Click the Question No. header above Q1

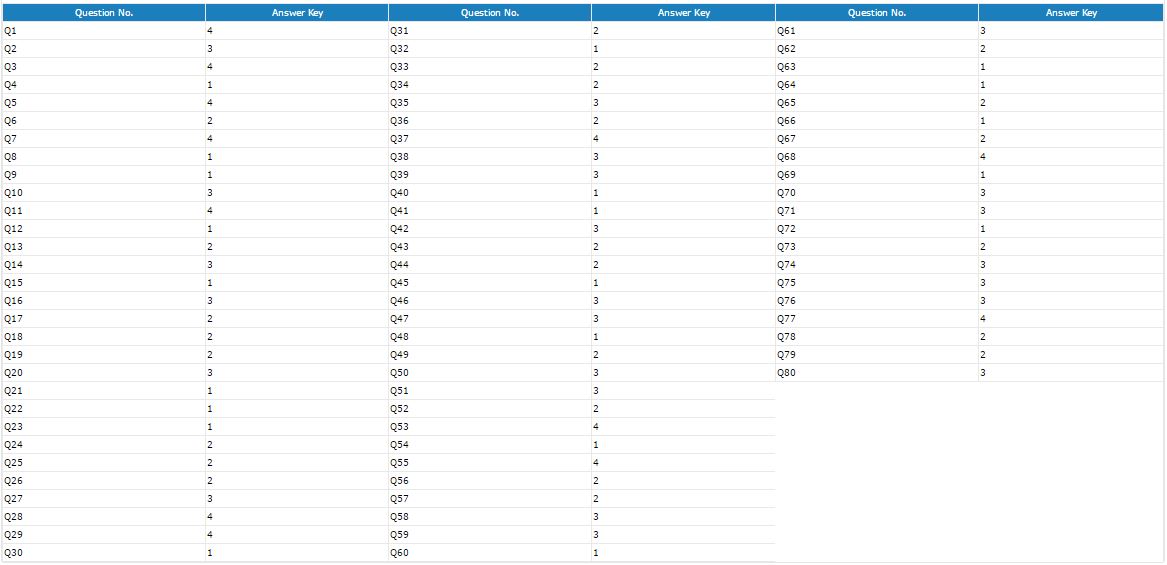pos(104,13)
